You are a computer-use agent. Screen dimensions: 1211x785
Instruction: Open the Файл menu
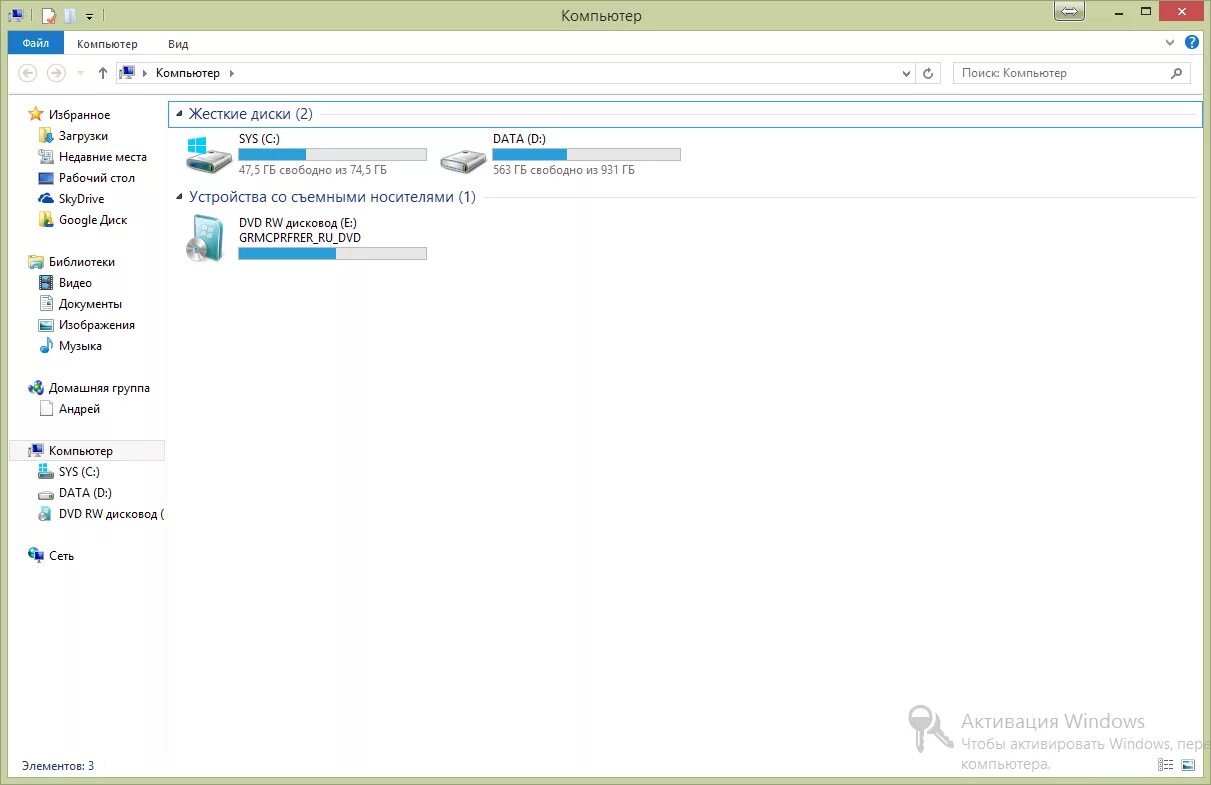34,43
